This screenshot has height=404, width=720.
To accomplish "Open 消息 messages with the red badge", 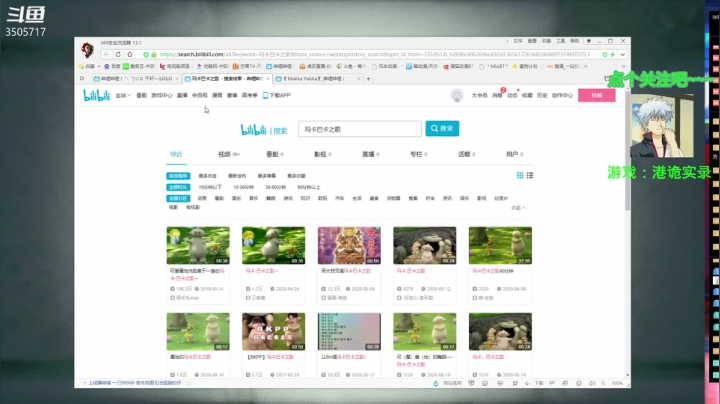I will (x=498, y=95).
